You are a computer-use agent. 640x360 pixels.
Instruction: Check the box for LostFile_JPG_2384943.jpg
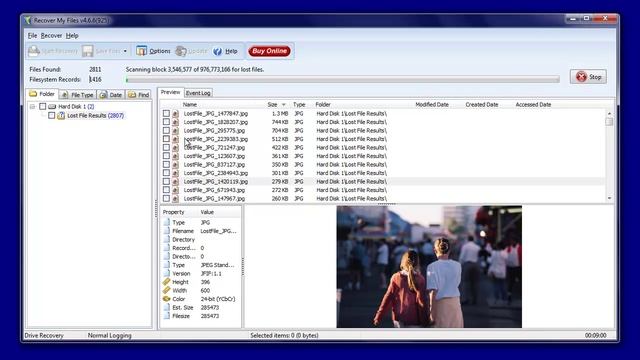(166, 173)
